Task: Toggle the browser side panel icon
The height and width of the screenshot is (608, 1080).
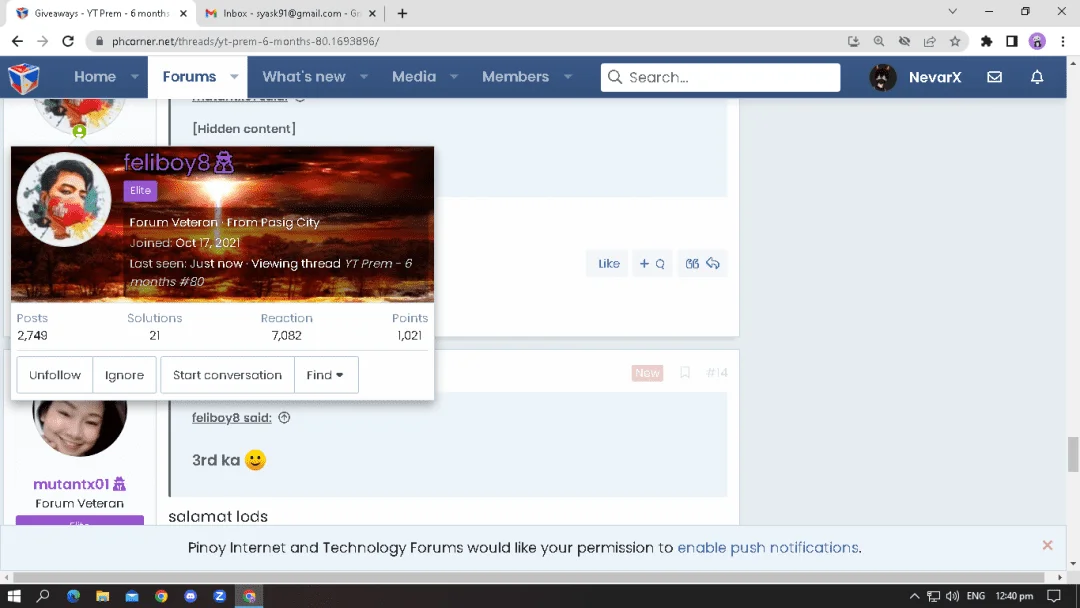Action: point(1012,41)
